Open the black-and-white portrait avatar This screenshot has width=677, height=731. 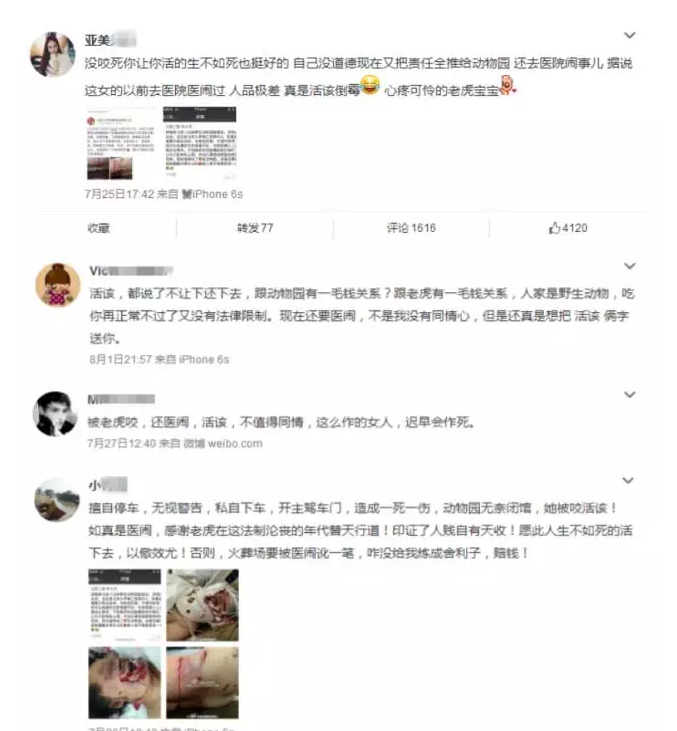55,414
